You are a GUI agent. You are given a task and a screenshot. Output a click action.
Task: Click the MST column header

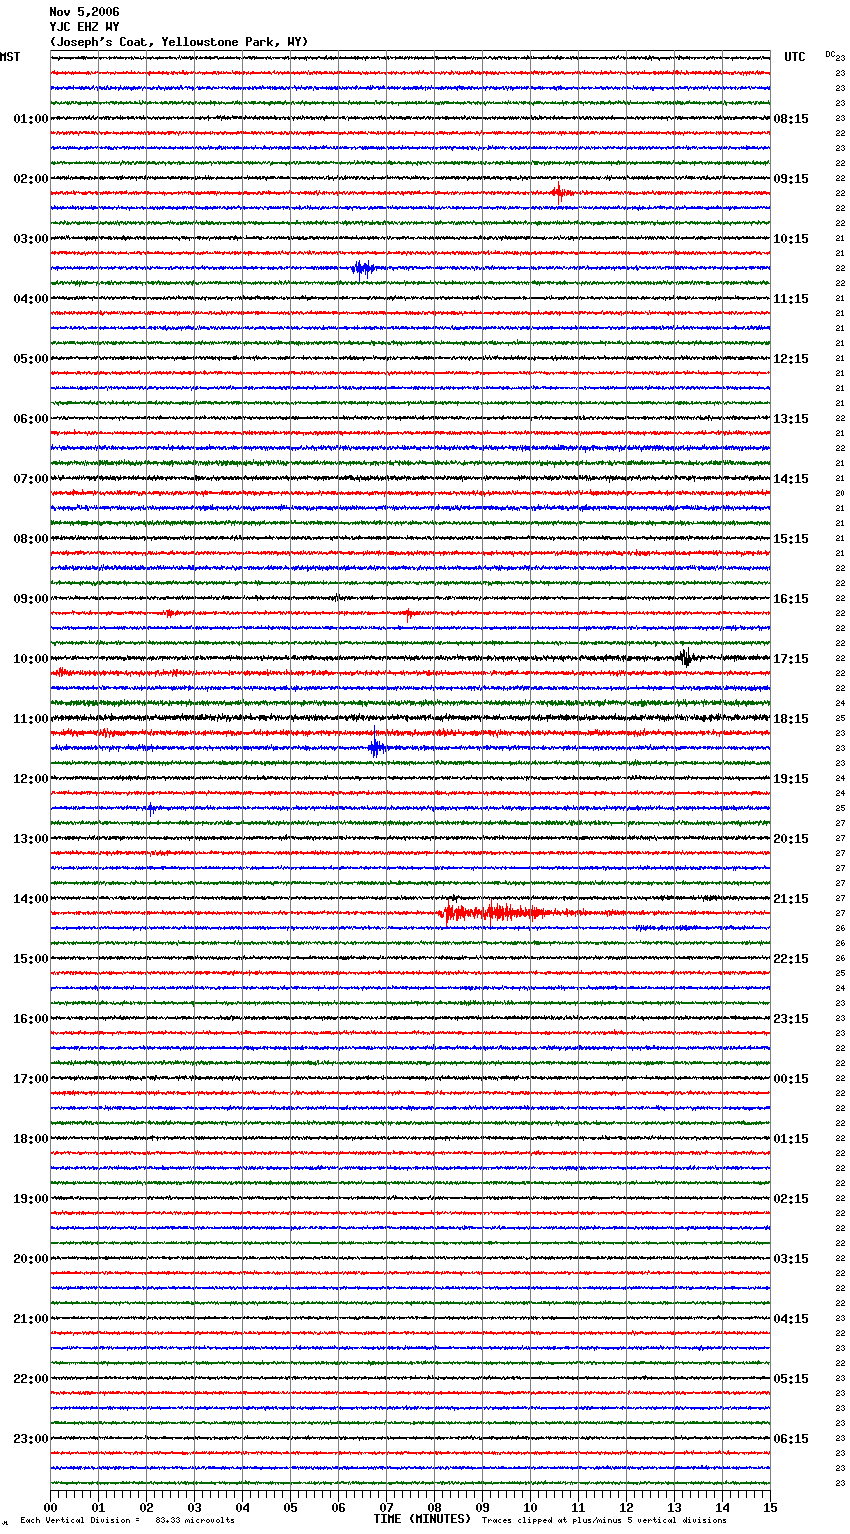(x=10, y=57)
